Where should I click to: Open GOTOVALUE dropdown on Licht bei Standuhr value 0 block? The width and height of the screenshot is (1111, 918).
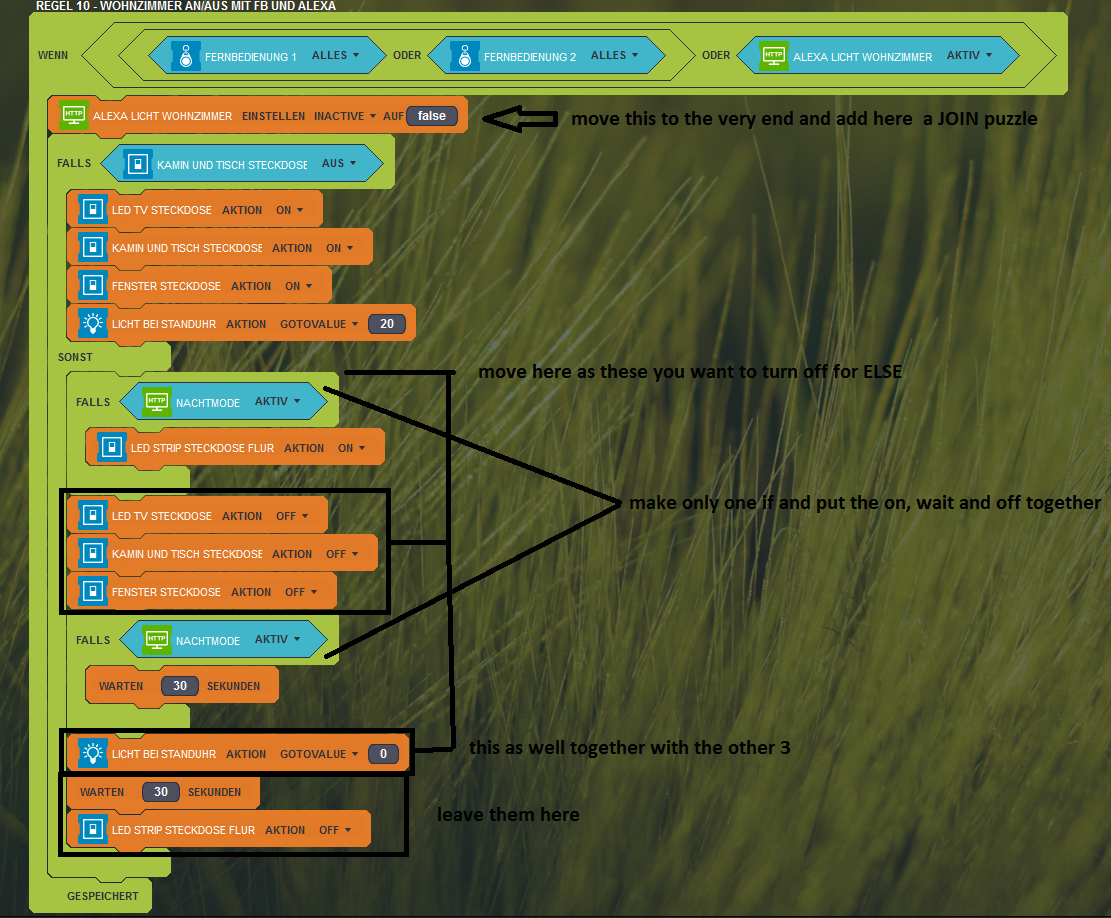(319, 754)
